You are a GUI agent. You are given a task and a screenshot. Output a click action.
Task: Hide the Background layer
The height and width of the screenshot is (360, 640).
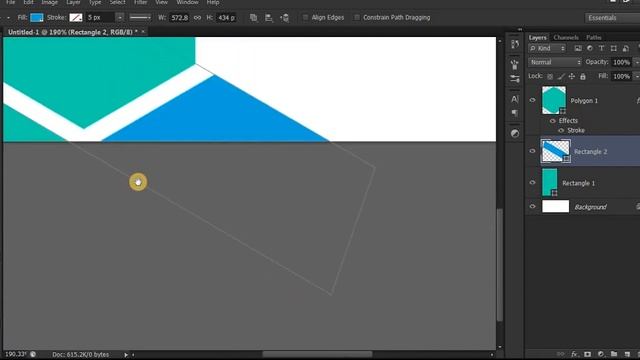[x=532, y=206]
